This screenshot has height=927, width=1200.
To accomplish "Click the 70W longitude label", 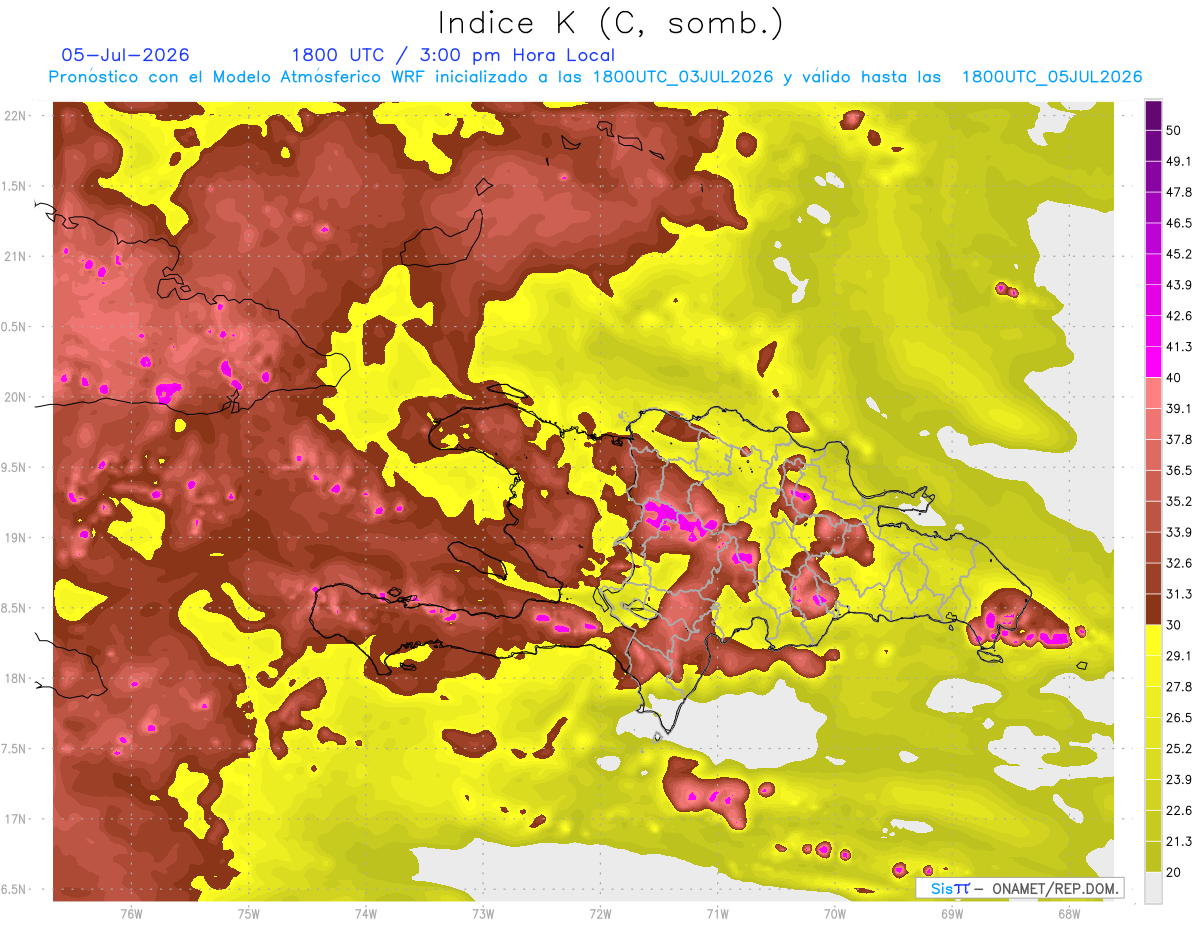I will pyautogui.click(x=835, y=913).
